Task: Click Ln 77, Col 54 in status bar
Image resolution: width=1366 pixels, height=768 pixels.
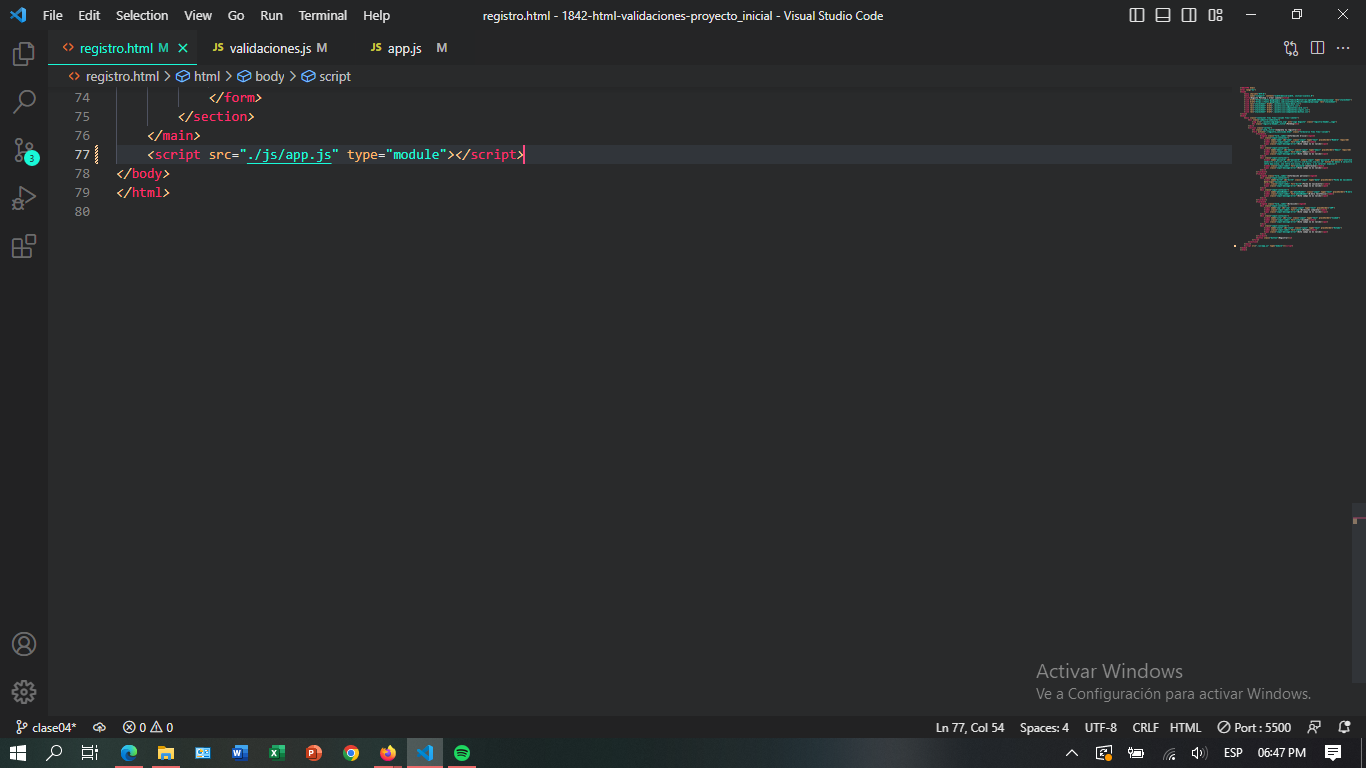Action: pyautogui.click(x=970, y=727)
